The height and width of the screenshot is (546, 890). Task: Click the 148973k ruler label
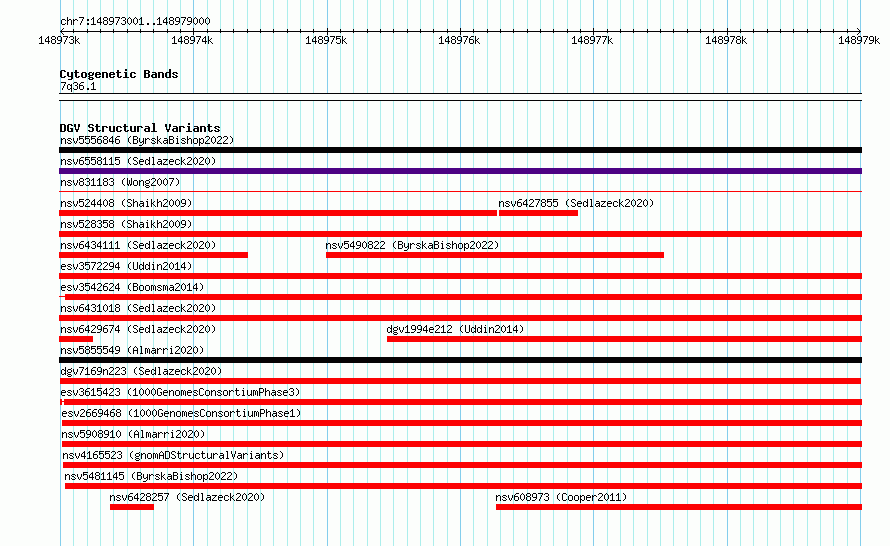[x=59, y=40]
